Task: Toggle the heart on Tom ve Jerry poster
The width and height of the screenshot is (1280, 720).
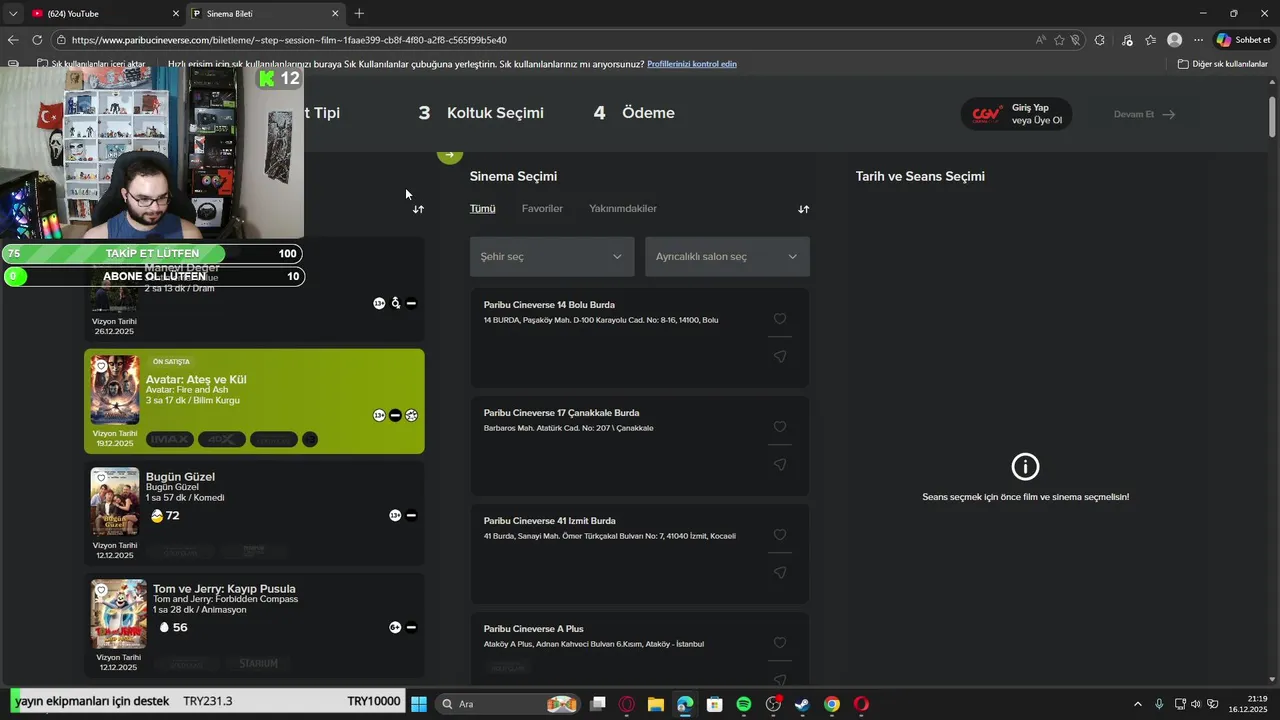Action: (101, 590)
